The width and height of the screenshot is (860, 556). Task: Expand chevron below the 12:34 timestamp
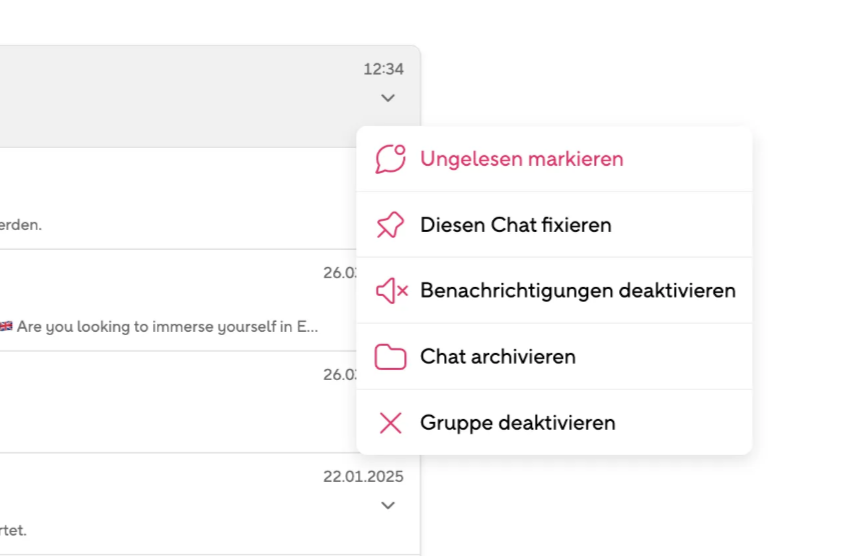click(x=388, y=98)
